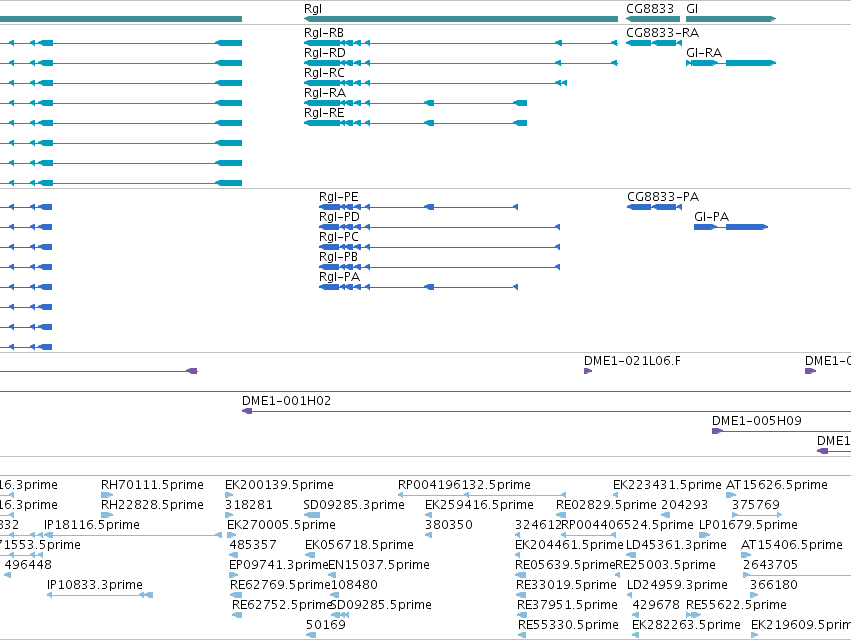Screen dimensions: 851x640
Task: Select the Rgl-PA protein feature
Action: coord(418,287)
